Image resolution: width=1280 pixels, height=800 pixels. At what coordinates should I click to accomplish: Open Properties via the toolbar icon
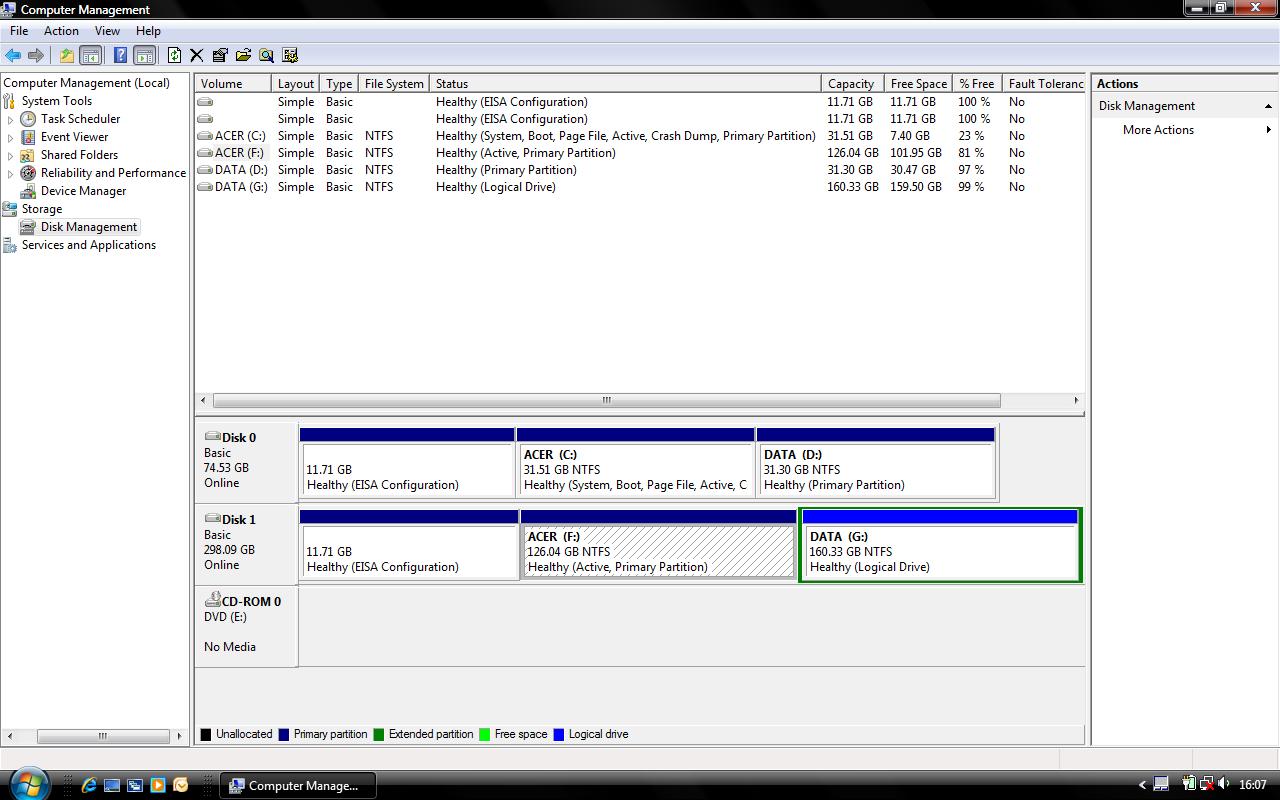coord(220,56)
